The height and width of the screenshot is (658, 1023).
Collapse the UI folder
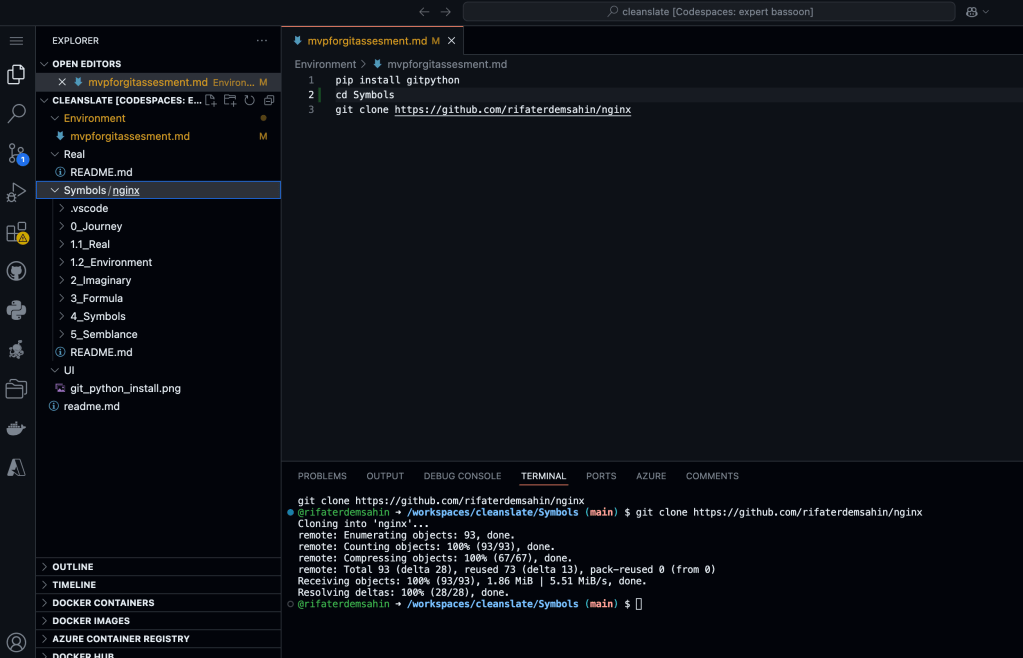tap(55, 370)
